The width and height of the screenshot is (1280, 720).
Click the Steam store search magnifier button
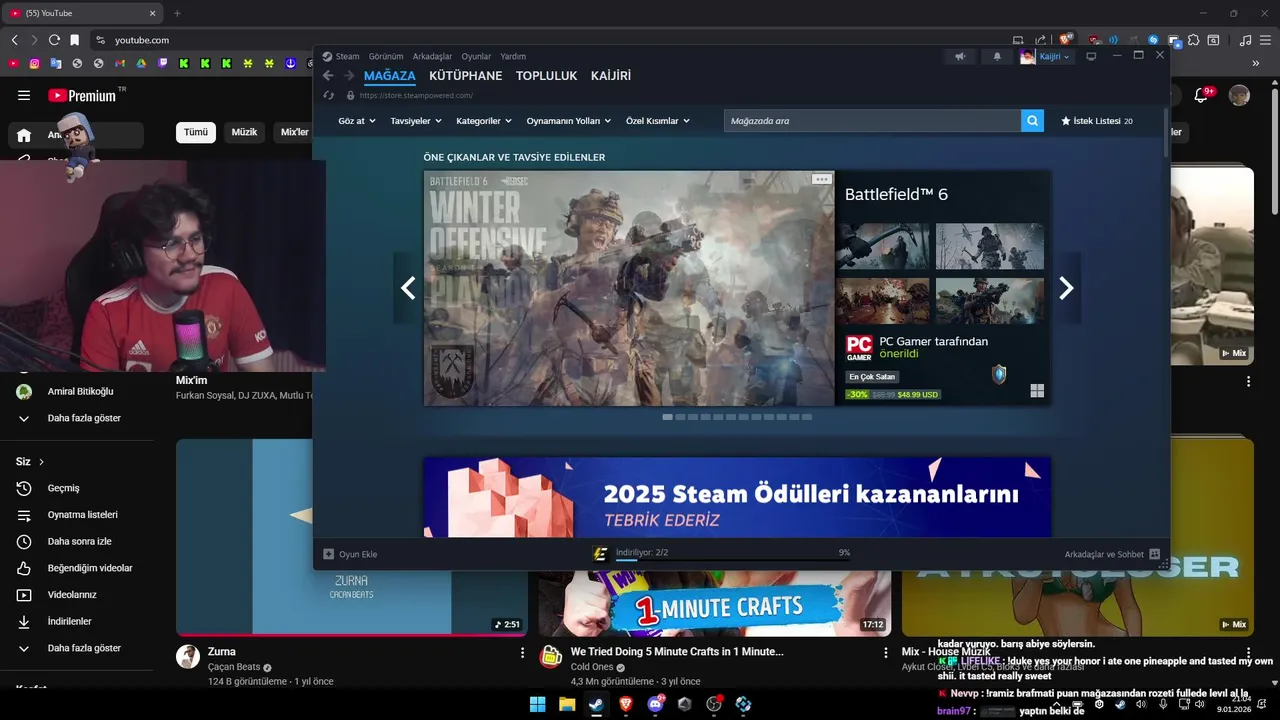(x=1032, y=121)
